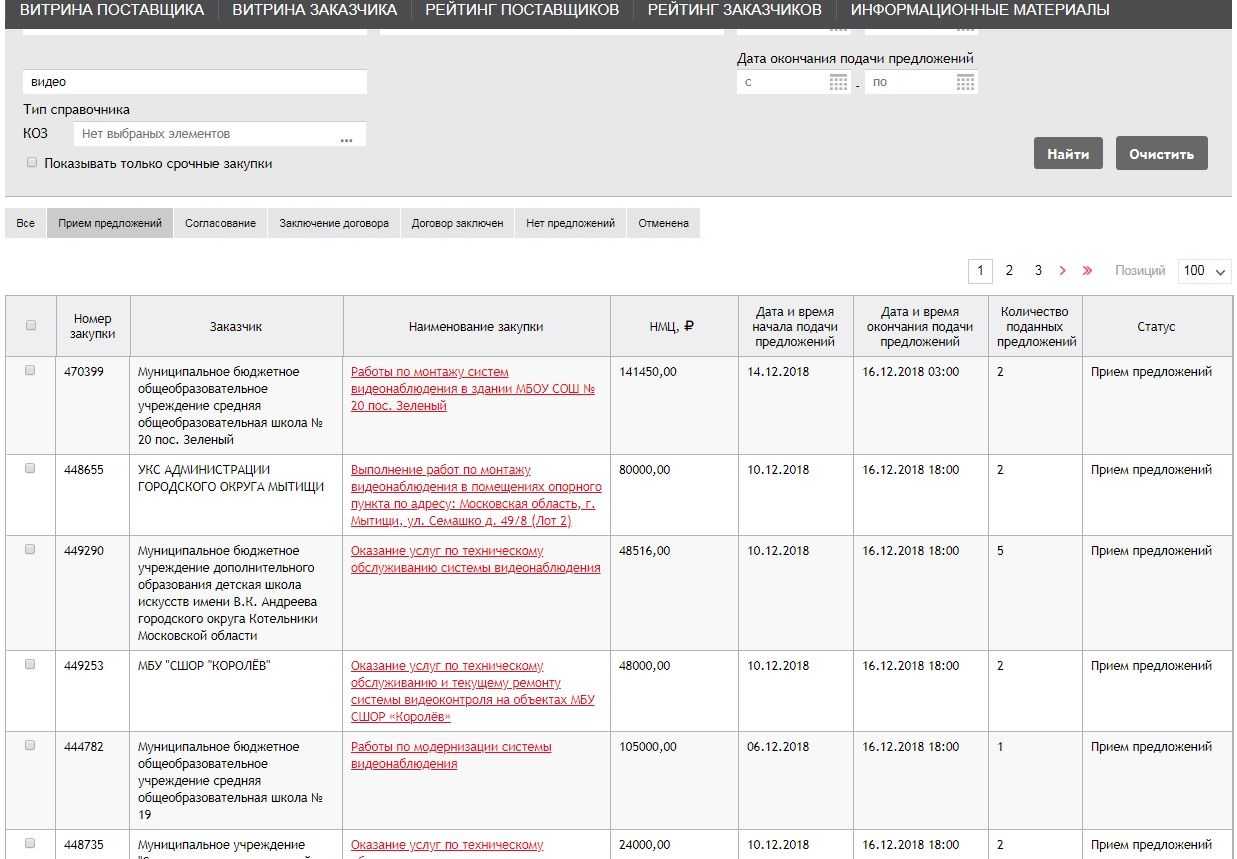Open the end date calendar picker
1237x859 pixels.
[x=965, y=83]
